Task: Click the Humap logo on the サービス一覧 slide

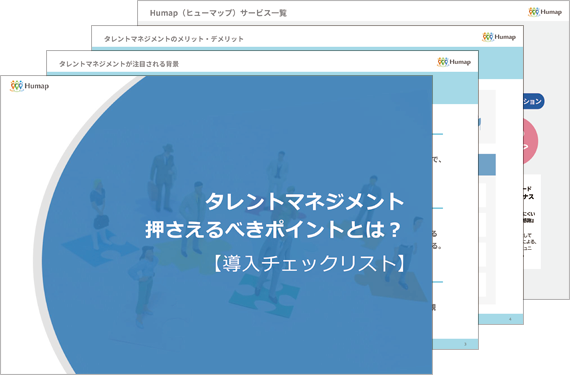Action: [545, 12]
